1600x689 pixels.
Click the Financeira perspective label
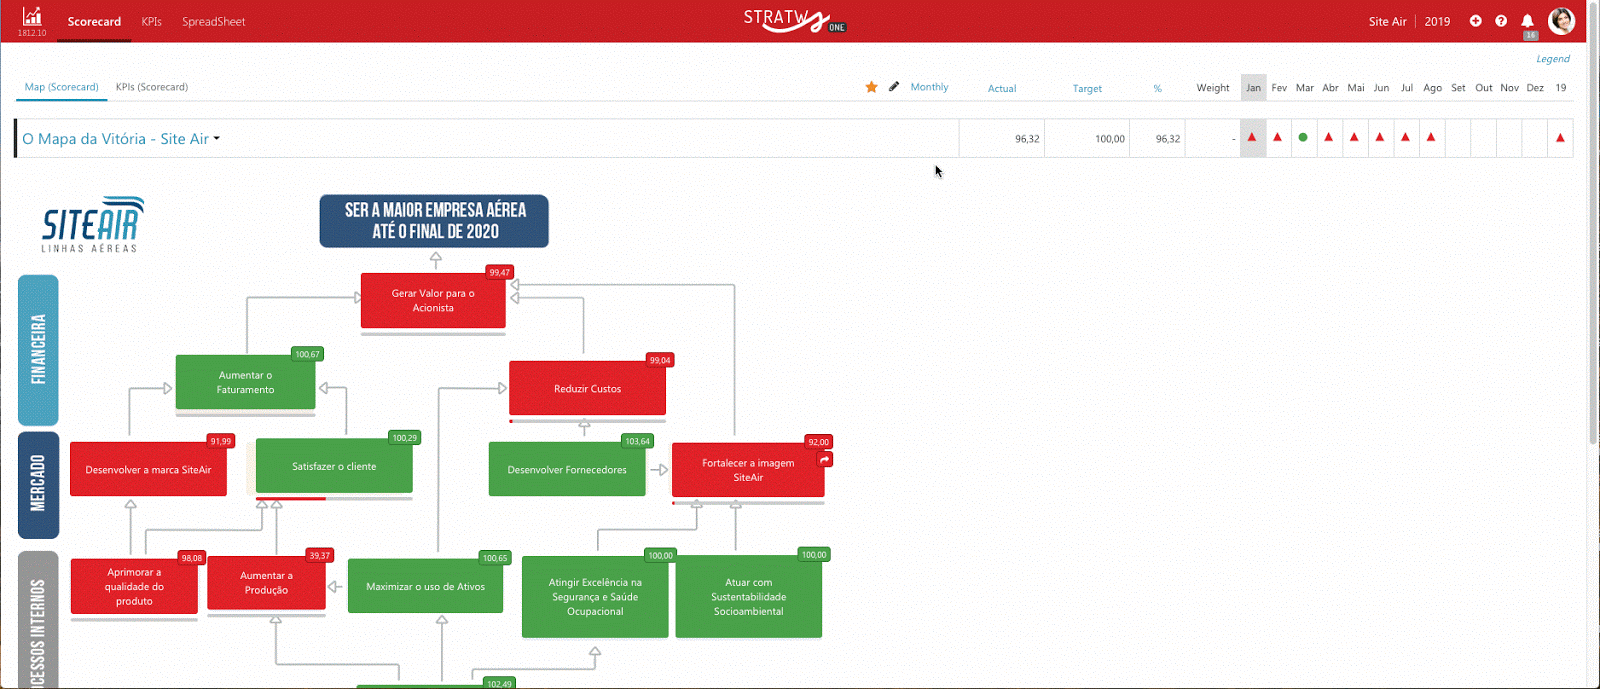click(x=38, y=350)
